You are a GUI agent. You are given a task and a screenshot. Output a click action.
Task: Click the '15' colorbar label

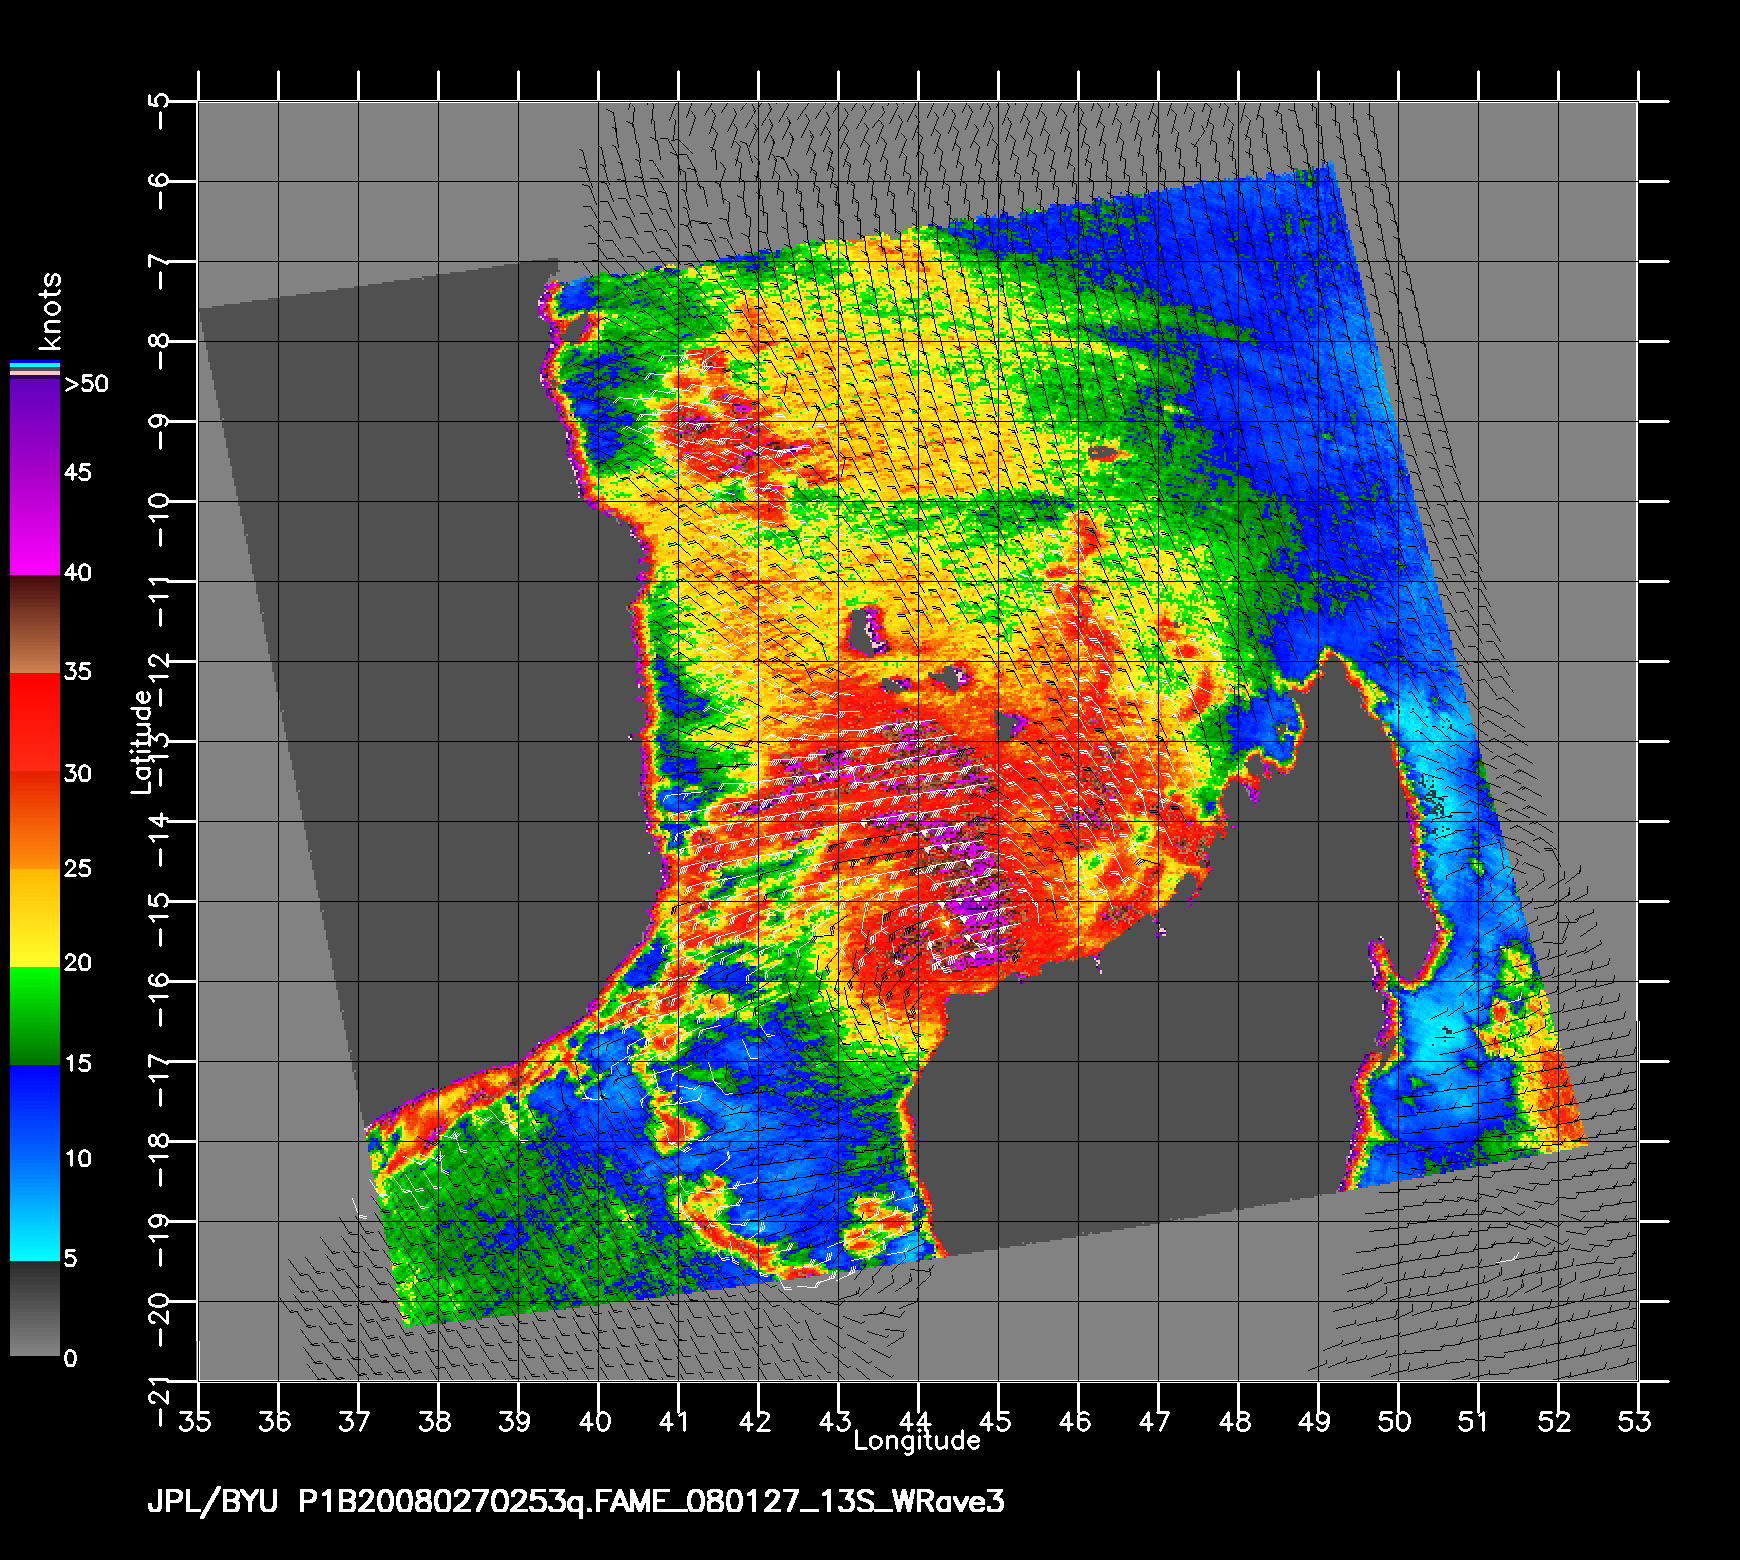pyautogui.click(x=77, y=1064)
